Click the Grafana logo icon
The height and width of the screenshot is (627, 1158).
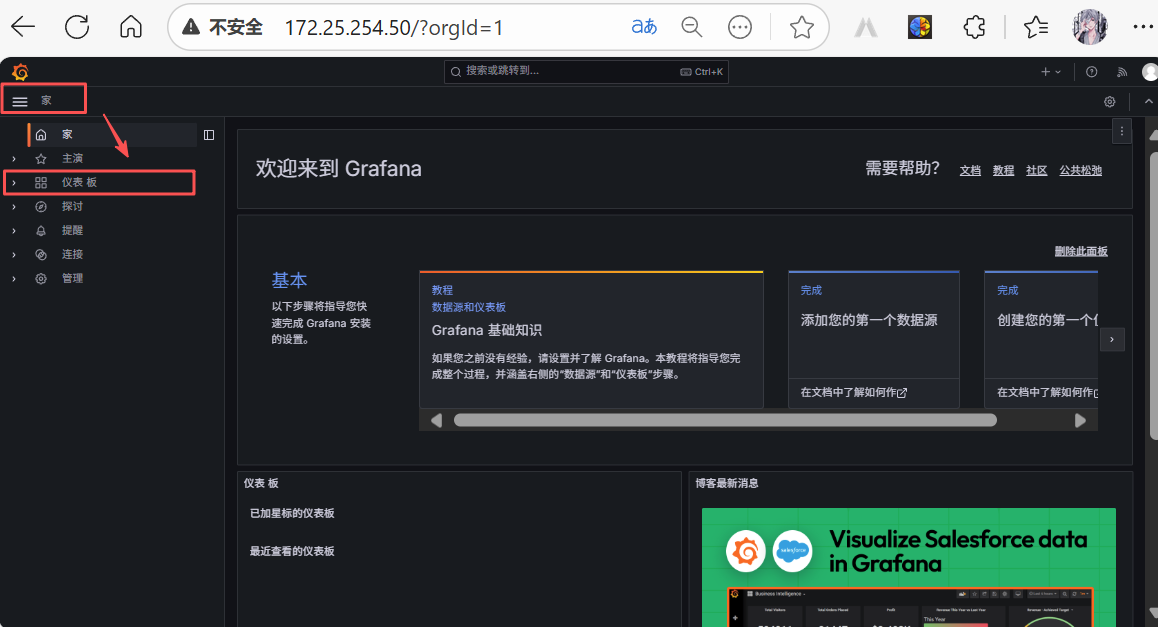click(x=20, y=72)
